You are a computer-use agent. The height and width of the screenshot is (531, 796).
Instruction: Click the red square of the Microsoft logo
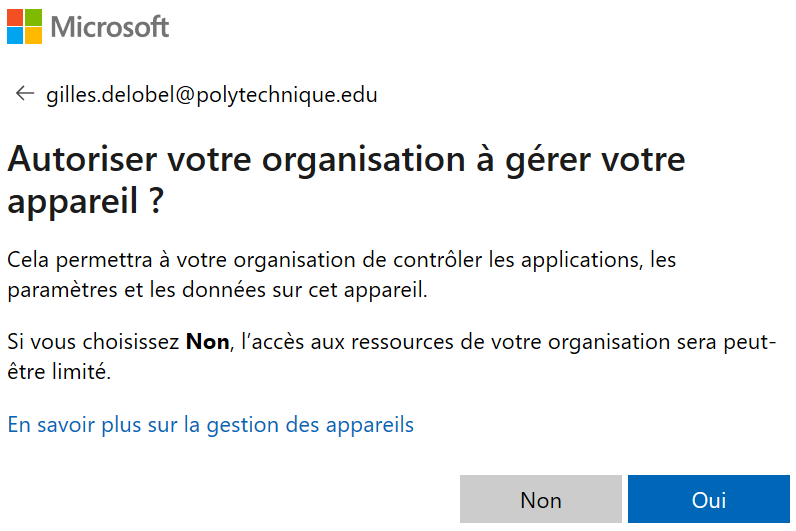[15, 17]
